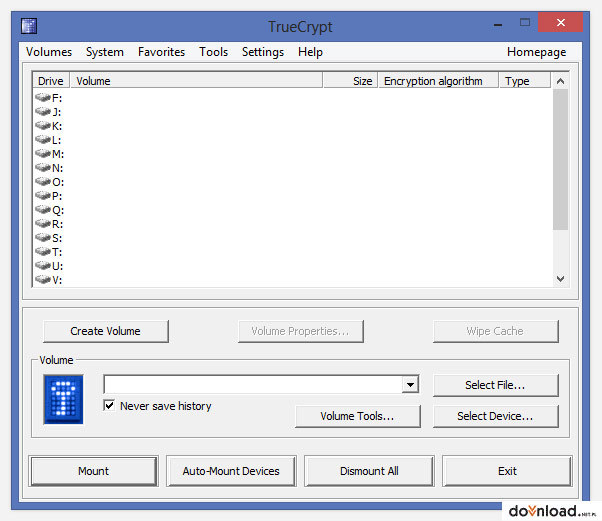Click the drive list scroll down arrow
The image size is (602, 521).
click(x=560, y=279)
